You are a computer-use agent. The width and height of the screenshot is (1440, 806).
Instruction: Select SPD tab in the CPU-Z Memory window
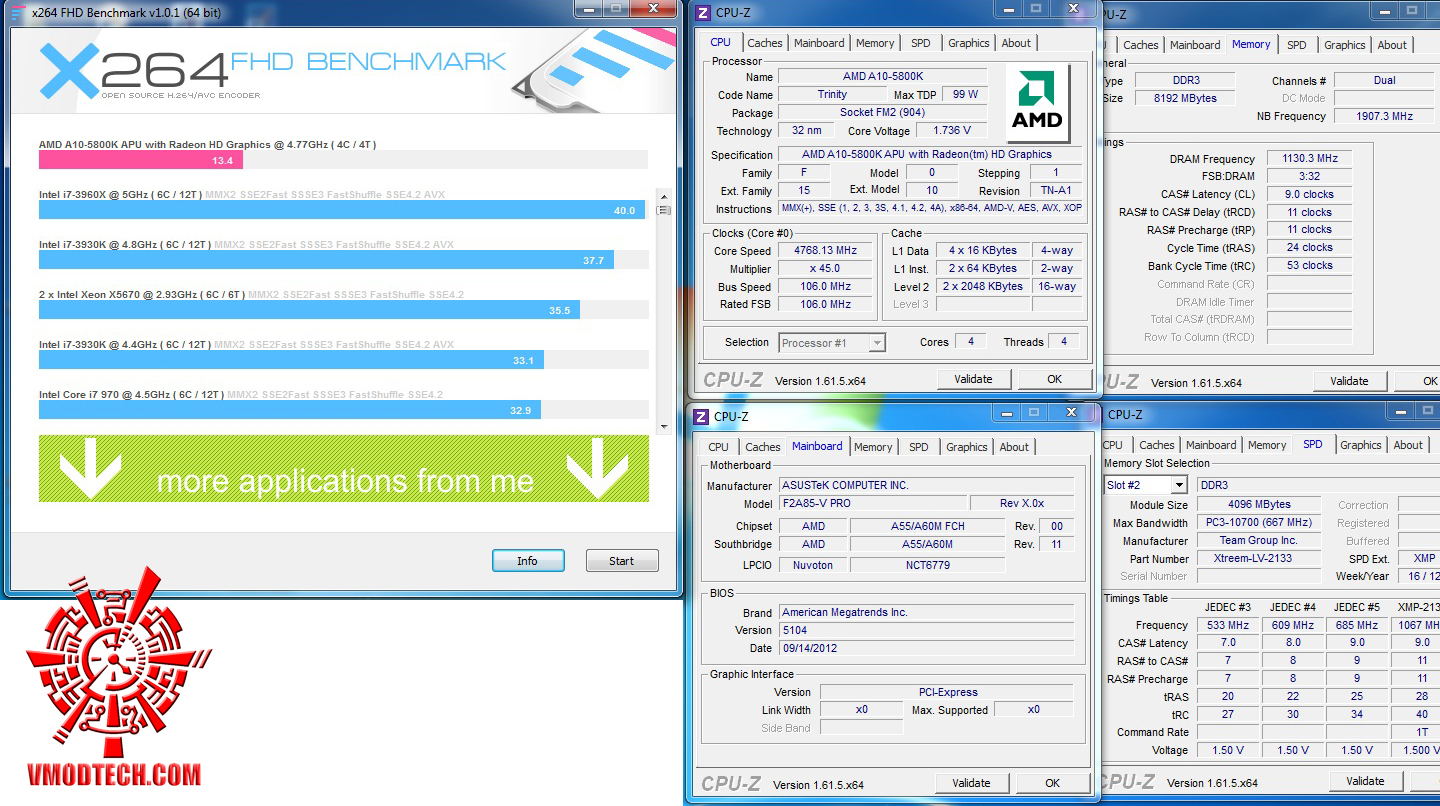pyautogui.click(x=1297, y=45)
